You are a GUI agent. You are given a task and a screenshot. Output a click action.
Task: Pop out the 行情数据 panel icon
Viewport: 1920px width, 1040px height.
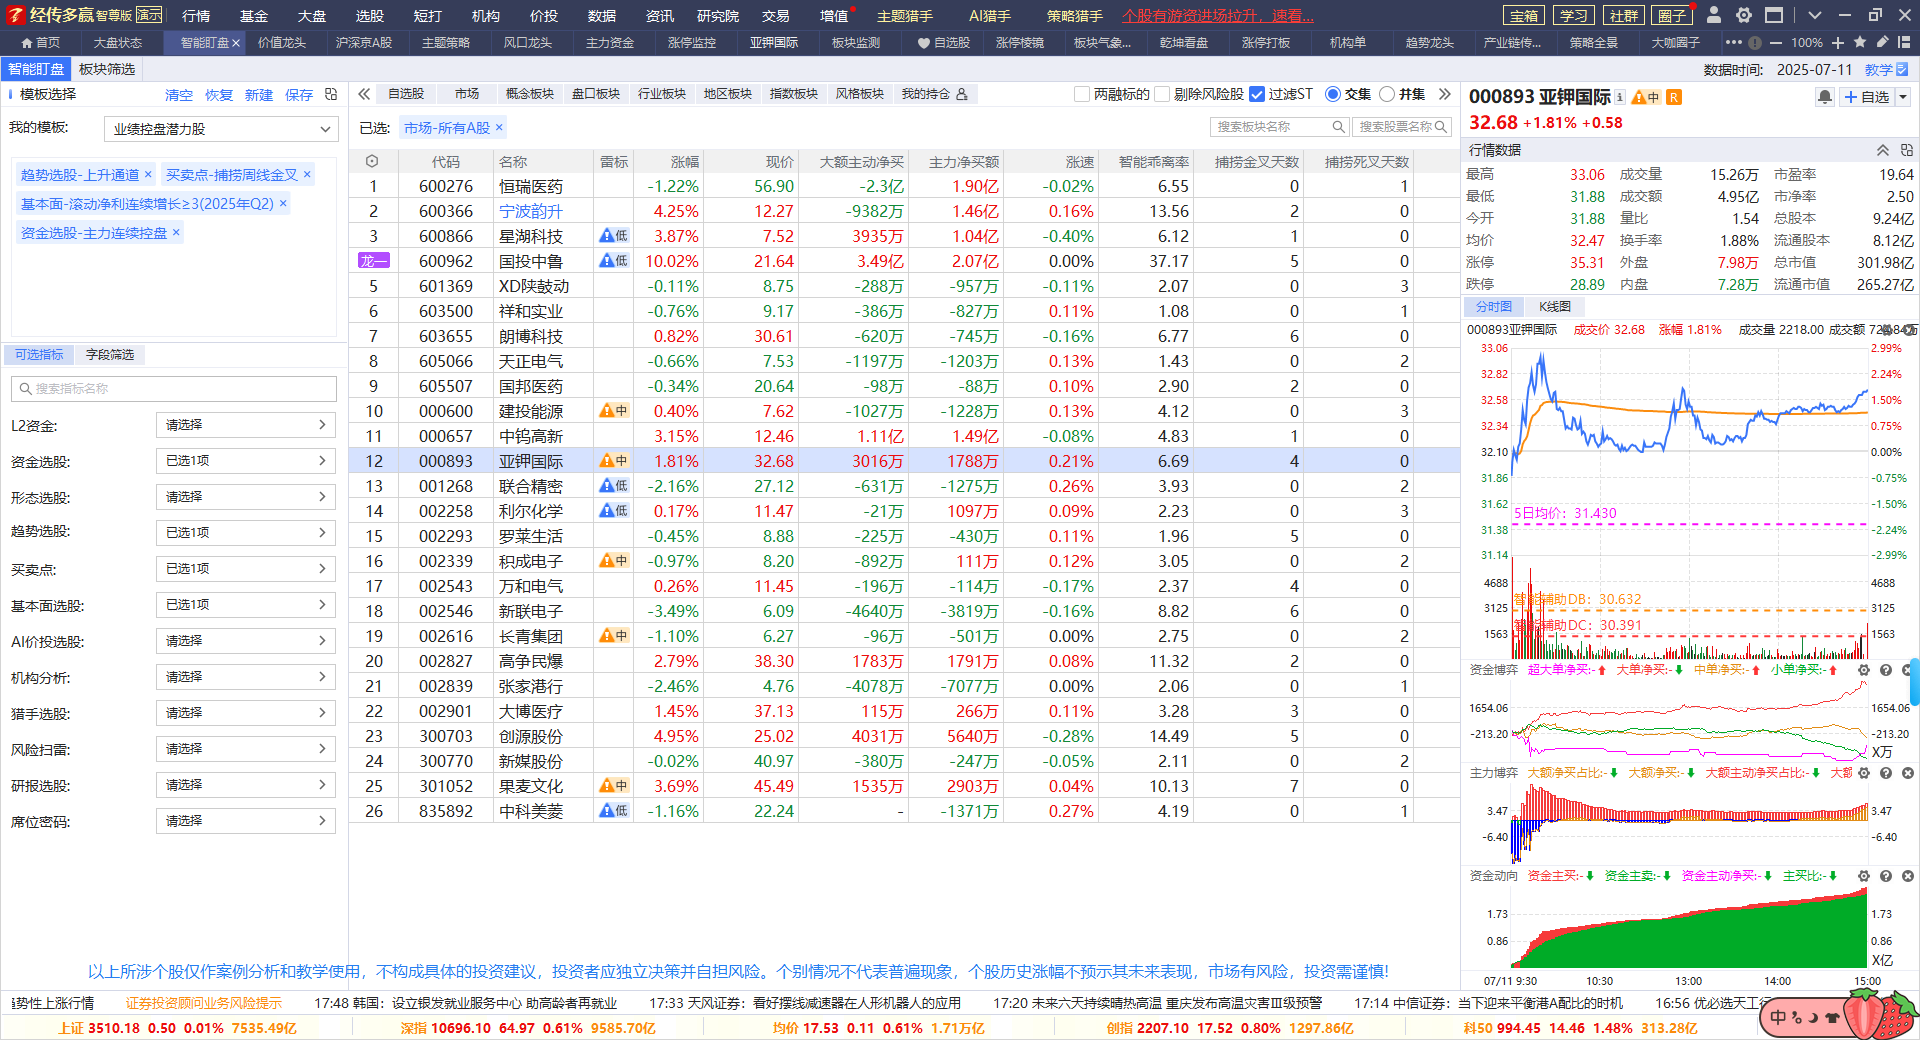(1907, 150)
